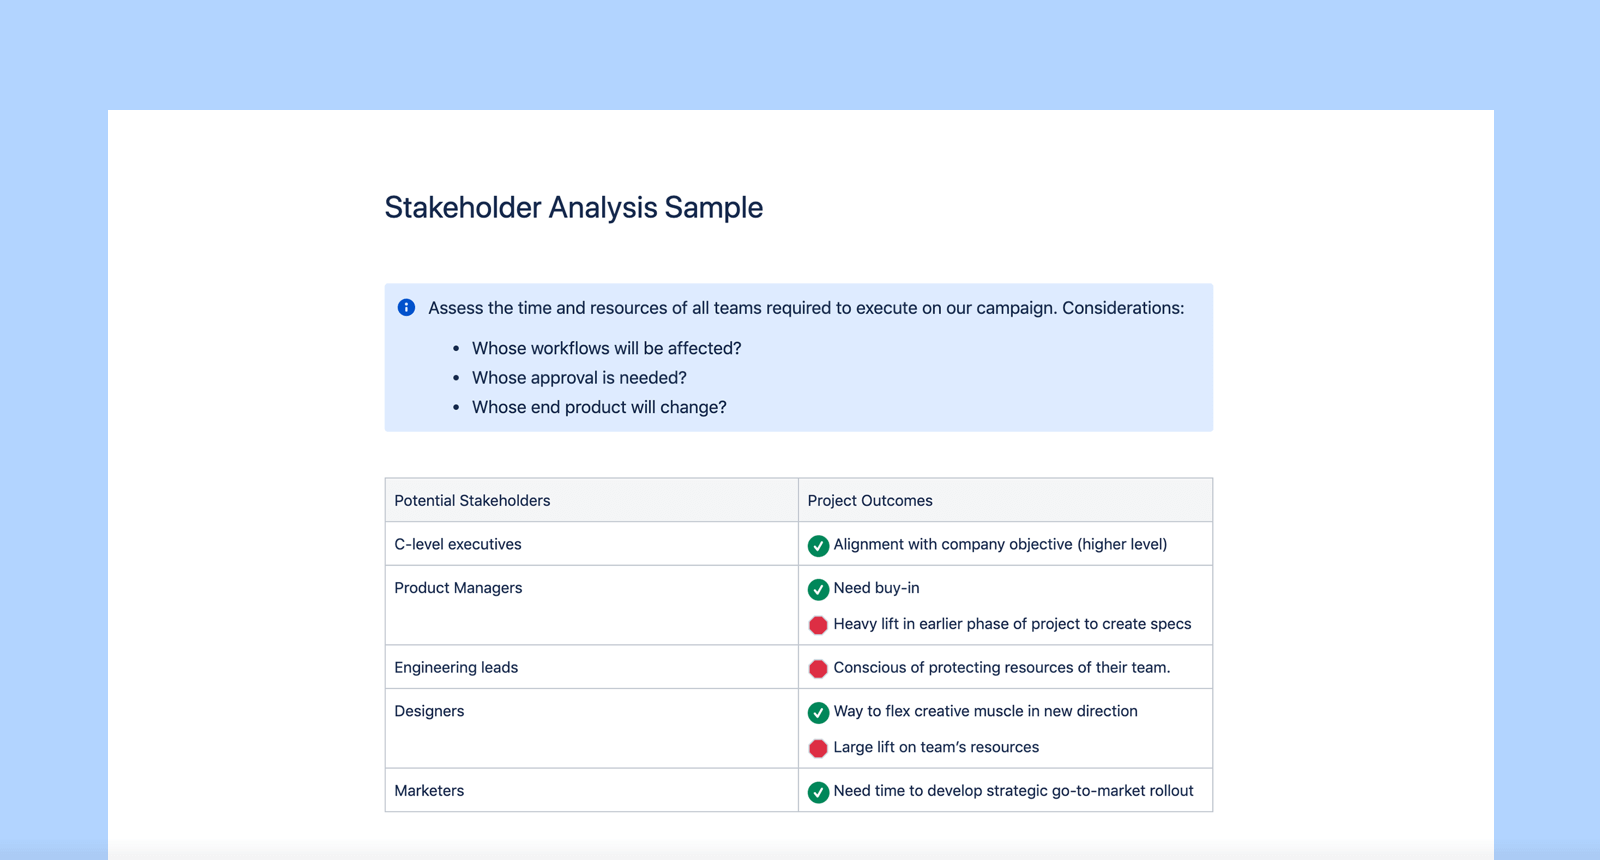This screenshot has height=860, width=1600.
Task: Select the Marketers cell
Action: (429, 790)
